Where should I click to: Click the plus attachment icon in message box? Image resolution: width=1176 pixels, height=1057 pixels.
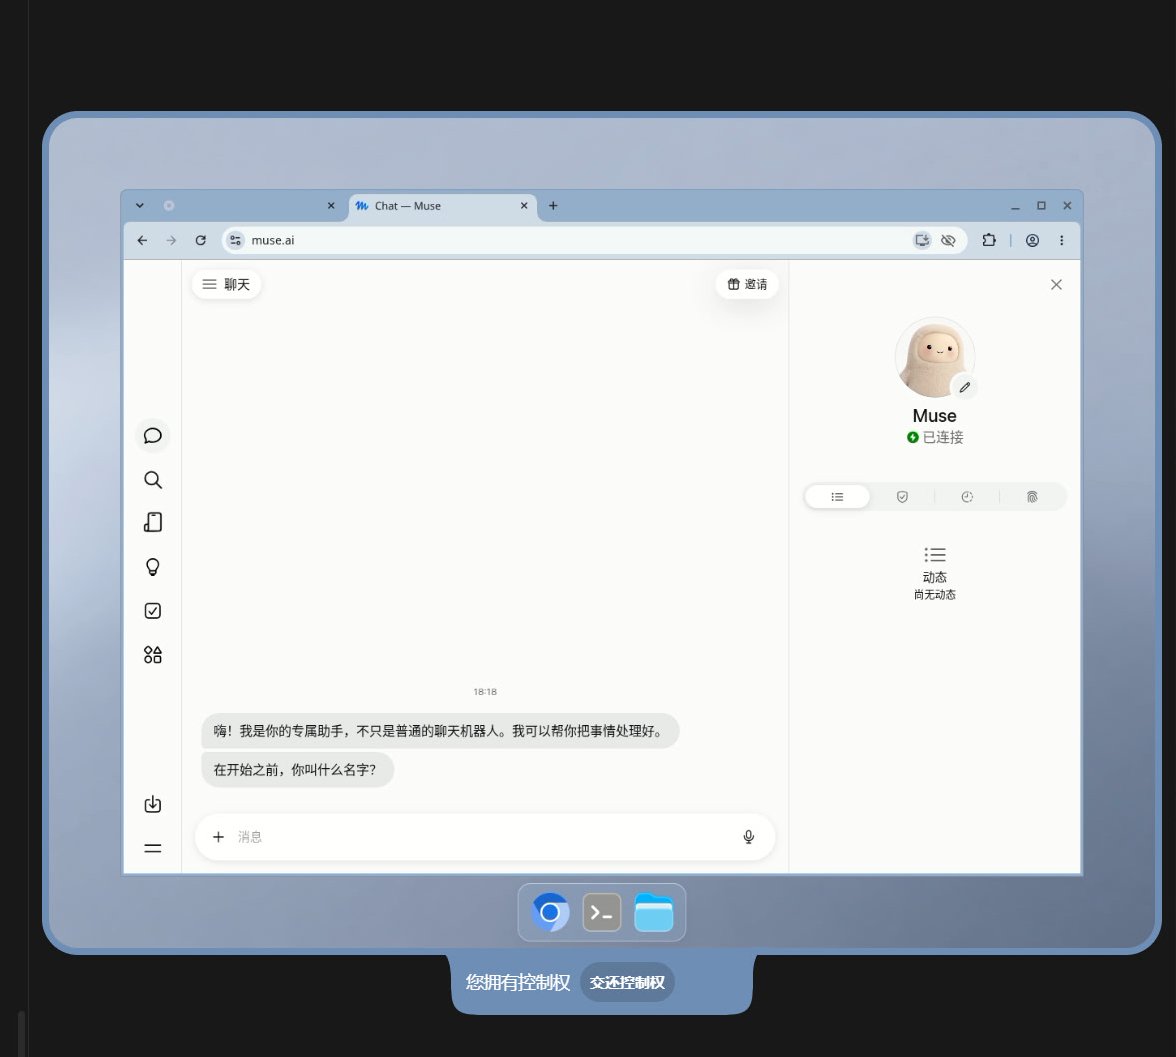point(218,836)
